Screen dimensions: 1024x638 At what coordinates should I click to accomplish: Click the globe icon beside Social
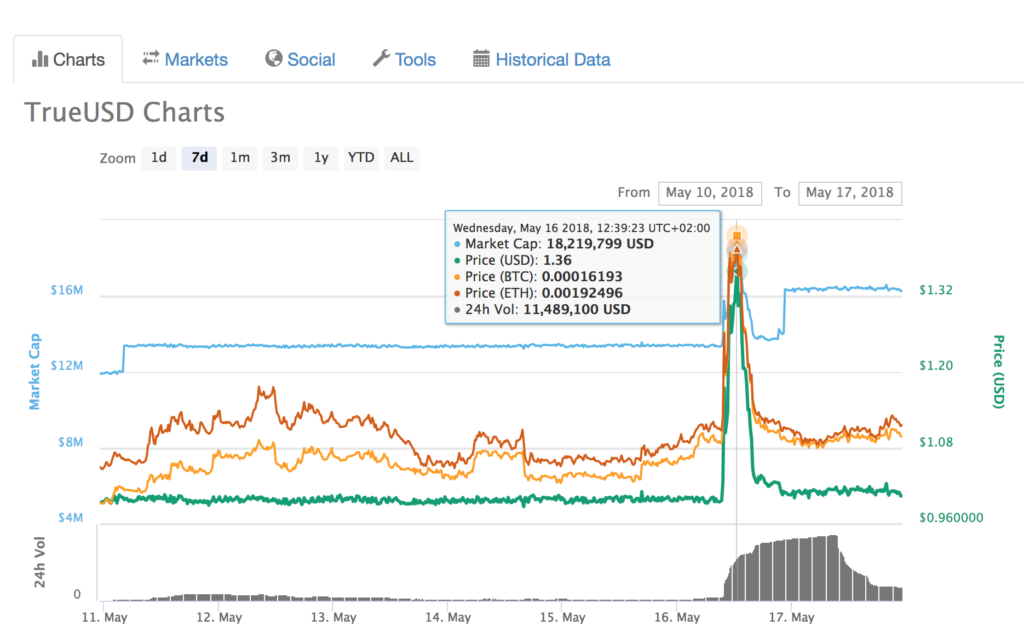pyautogui.click(x=274, y=58)
